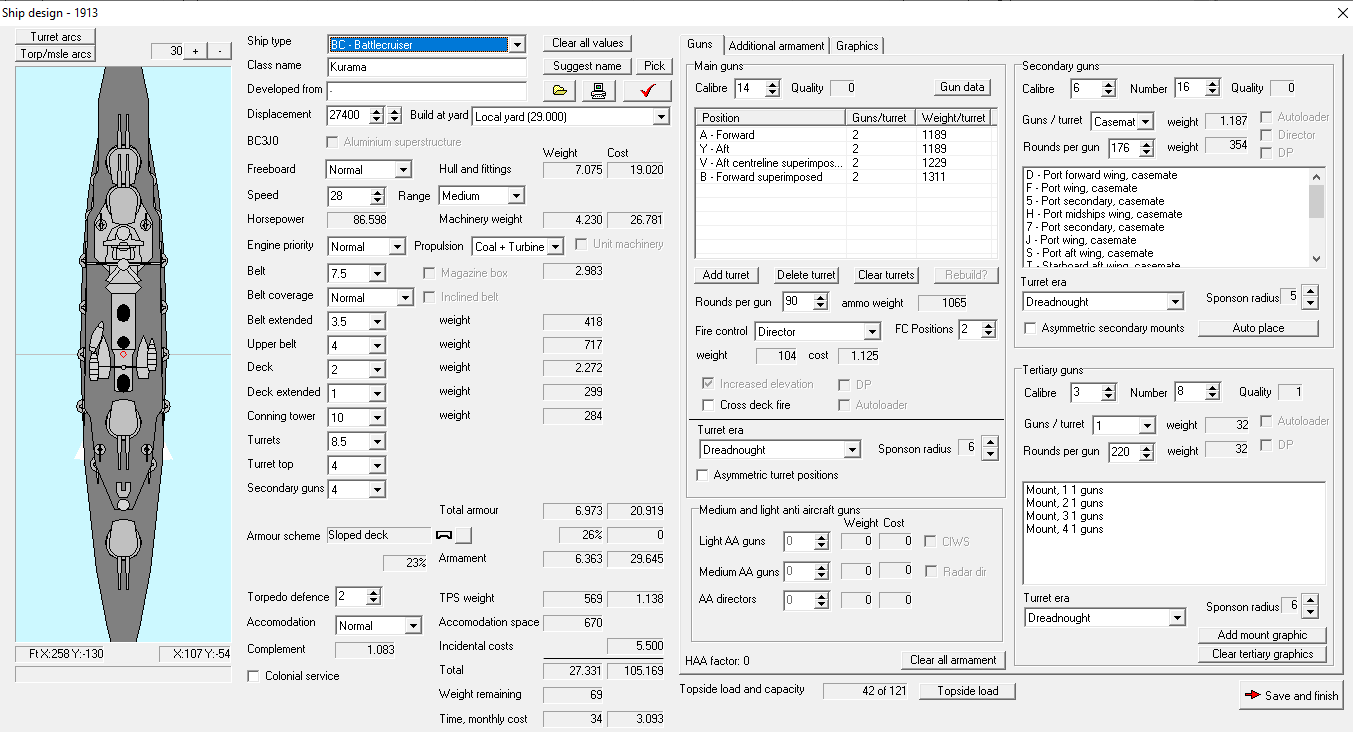
Task: Increase secondary guns number spinner
Action: point(1213,84)
